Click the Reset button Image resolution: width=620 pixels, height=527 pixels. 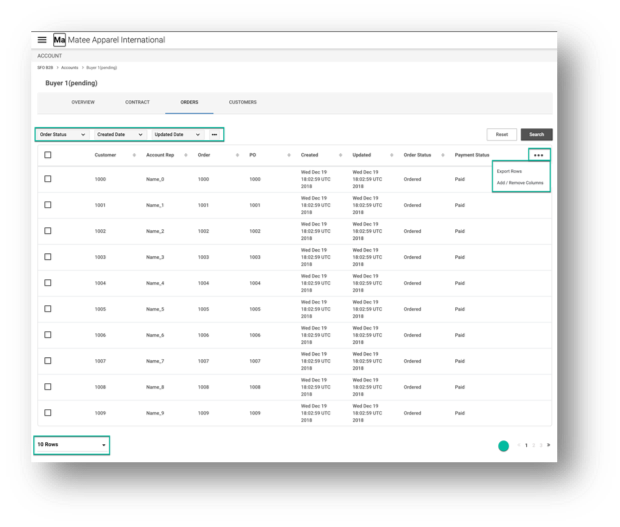[502, 134]
